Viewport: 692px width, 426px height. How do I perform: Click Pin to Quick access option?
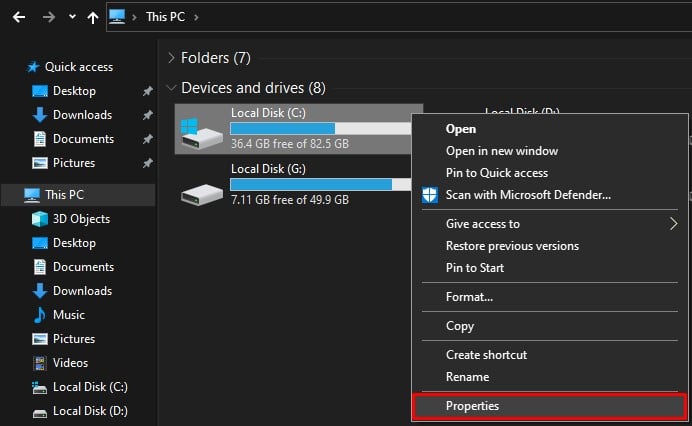click(x=495, y=173)
